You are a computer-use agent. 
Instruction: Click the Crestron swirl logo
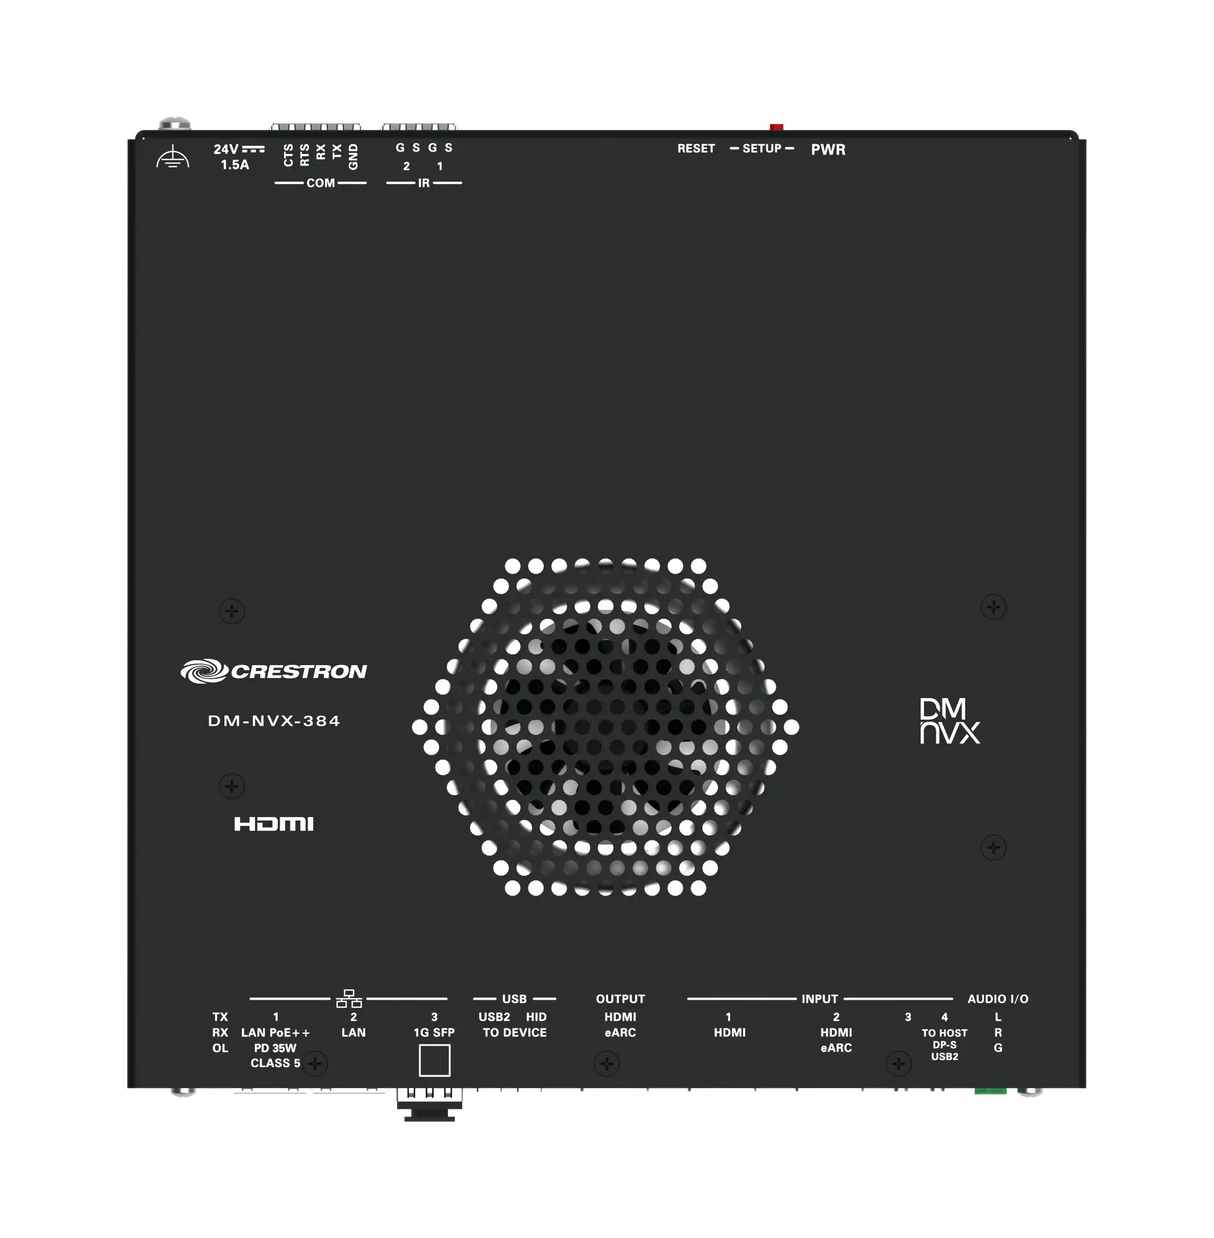(204, 671)
